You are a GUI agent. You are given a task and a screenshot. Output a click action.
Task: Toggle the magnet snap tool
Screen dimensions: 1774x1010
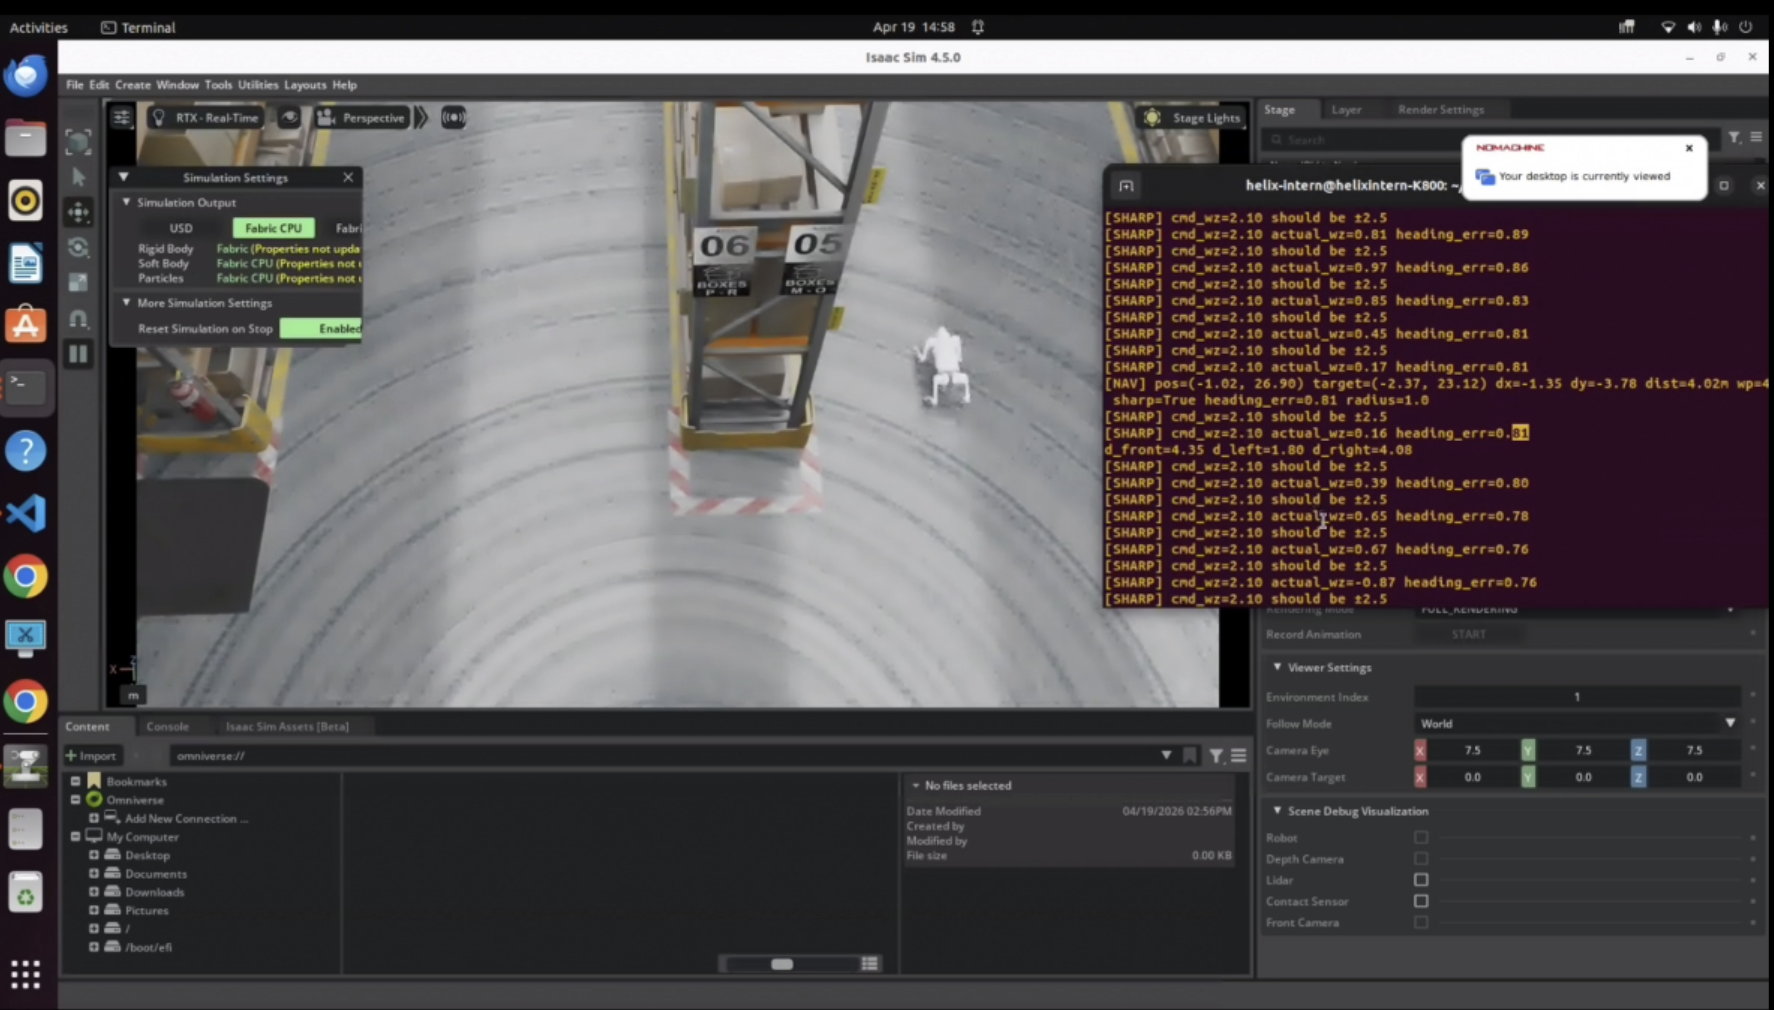pos(78,319)
